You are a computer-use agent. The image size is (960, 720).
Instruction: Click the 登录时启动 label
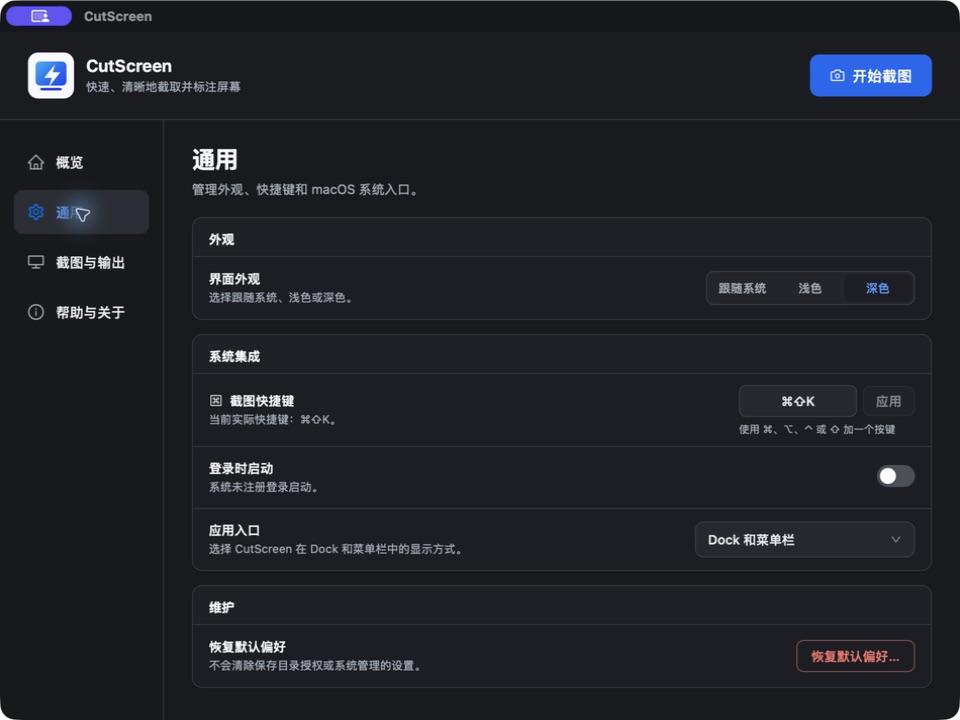241,468
